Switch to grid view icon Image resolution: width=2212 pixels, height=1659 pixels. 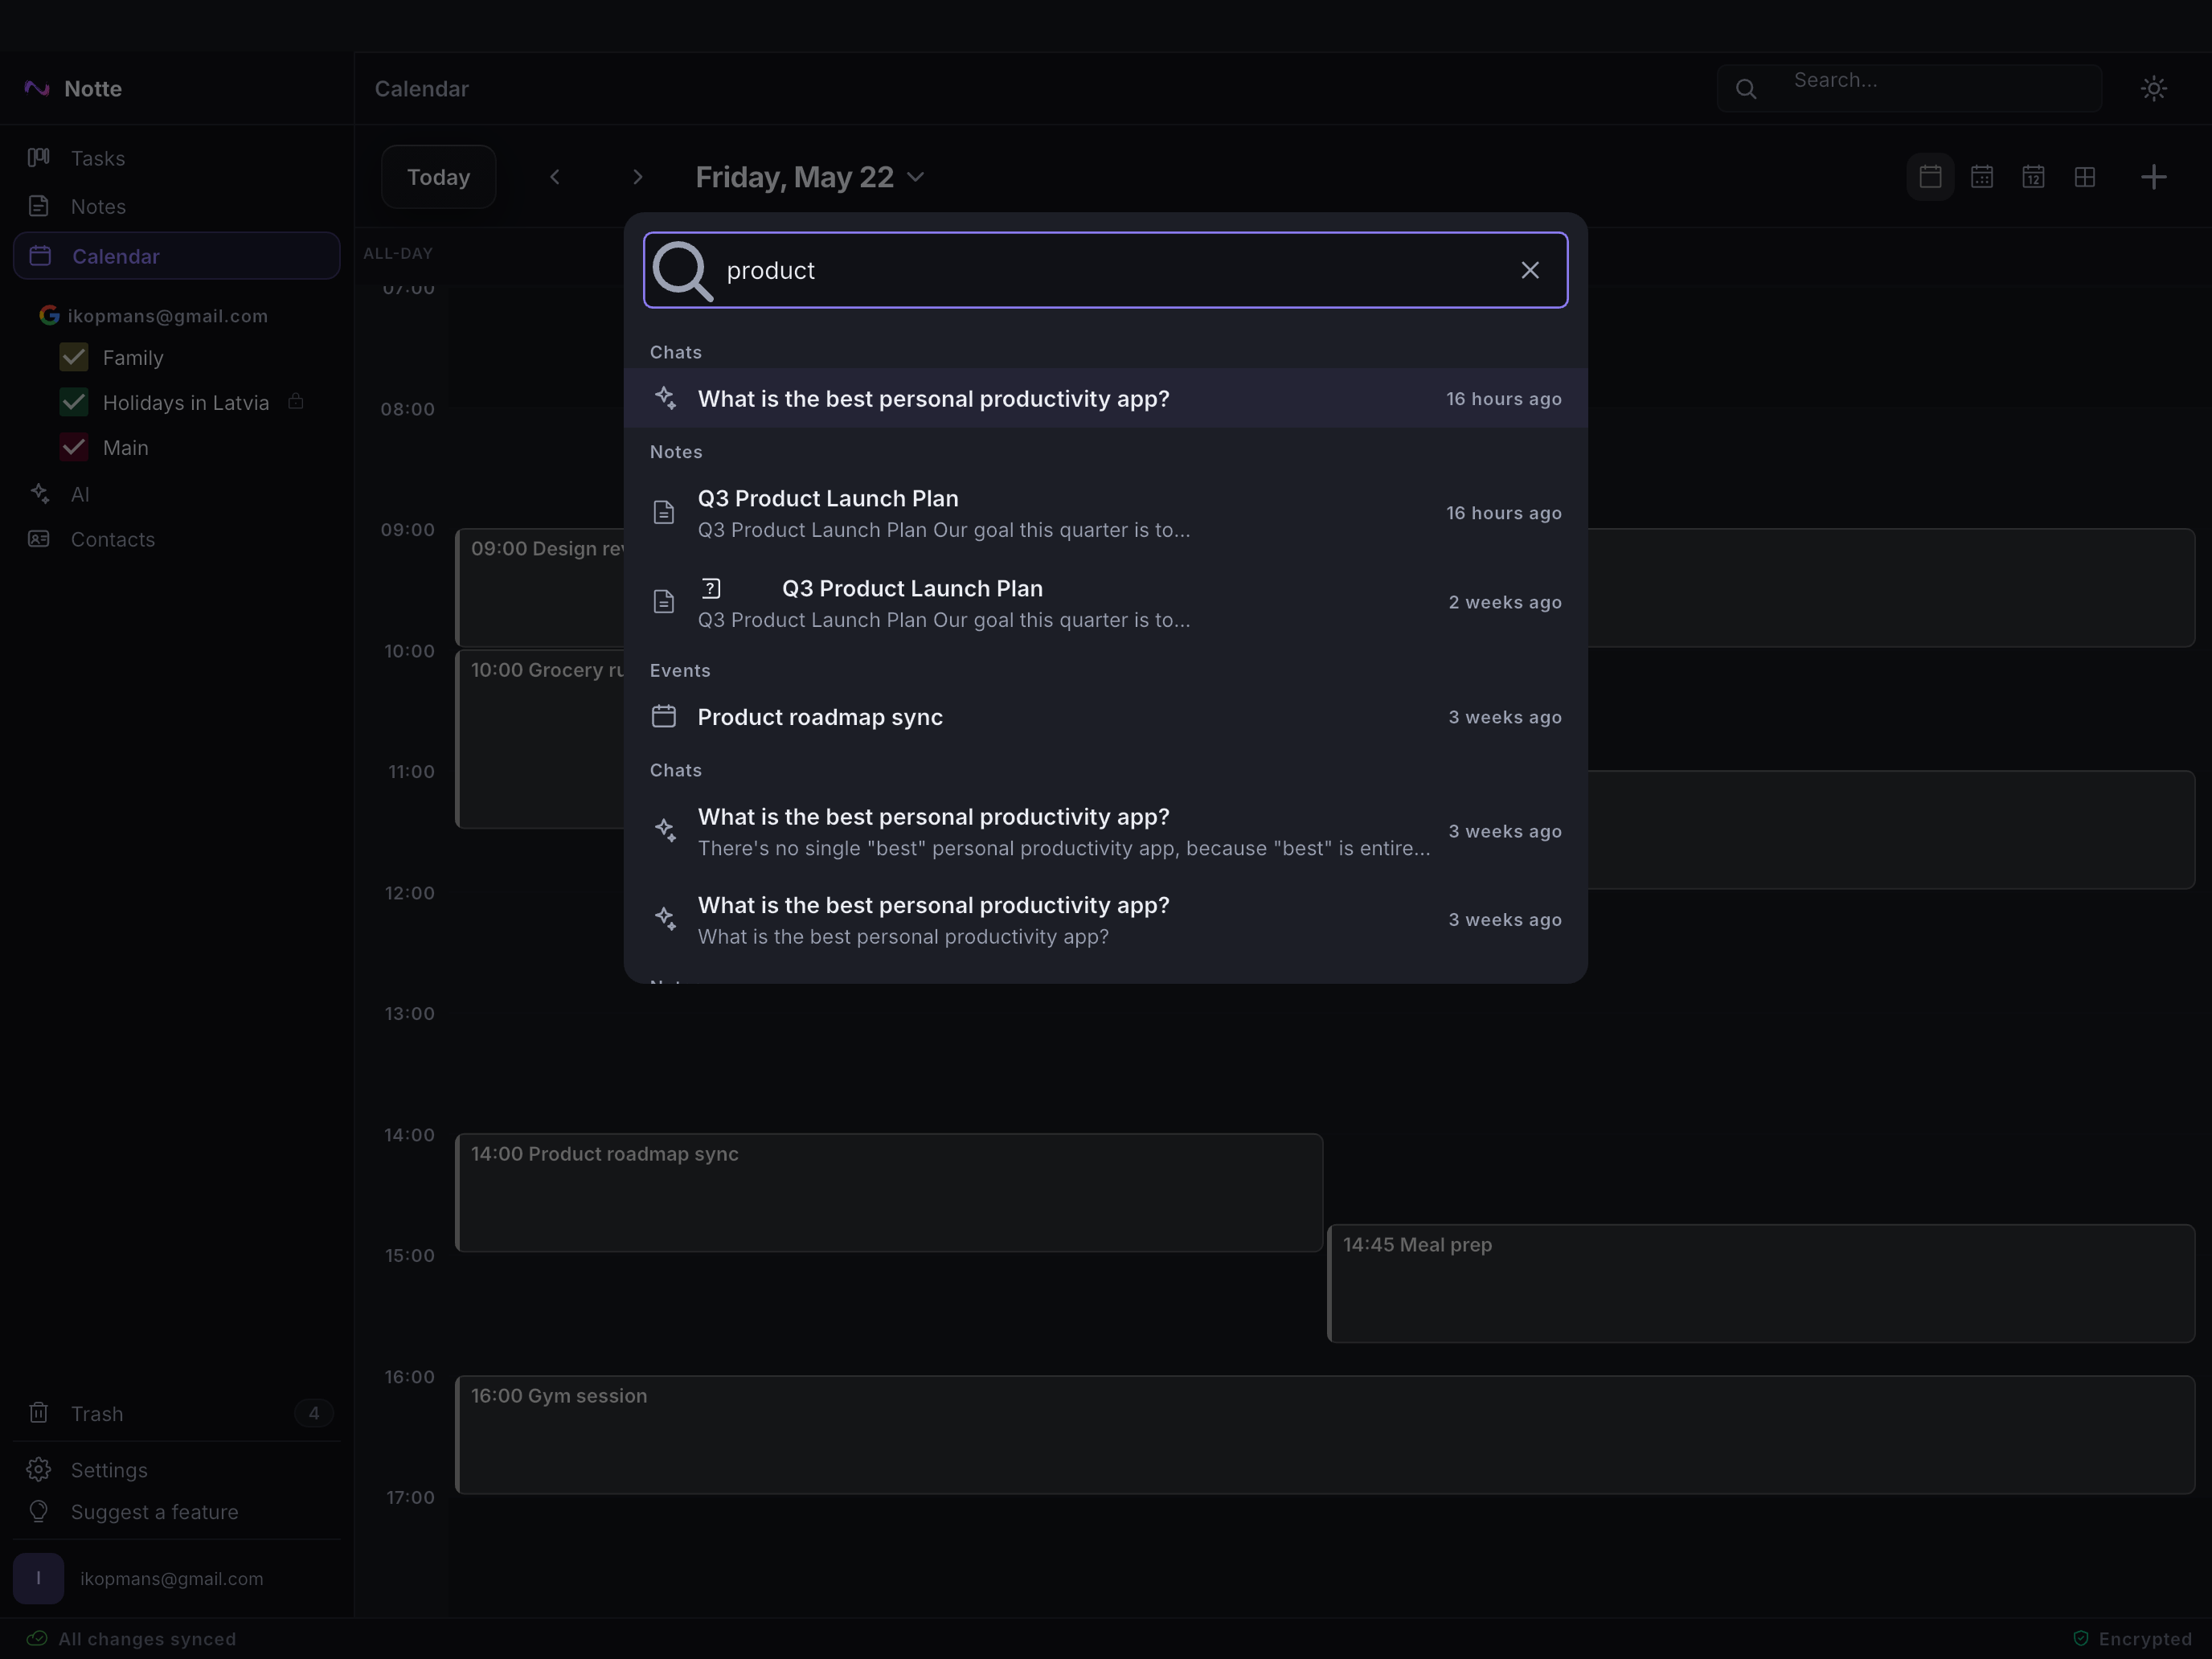click(x=2085, y=177)
